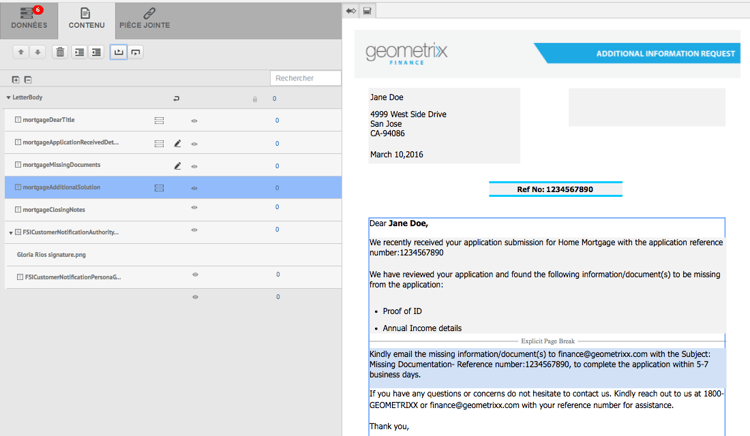Toggle eye icon in the bottom empty row
750x436 pixels.
point(195,297)
